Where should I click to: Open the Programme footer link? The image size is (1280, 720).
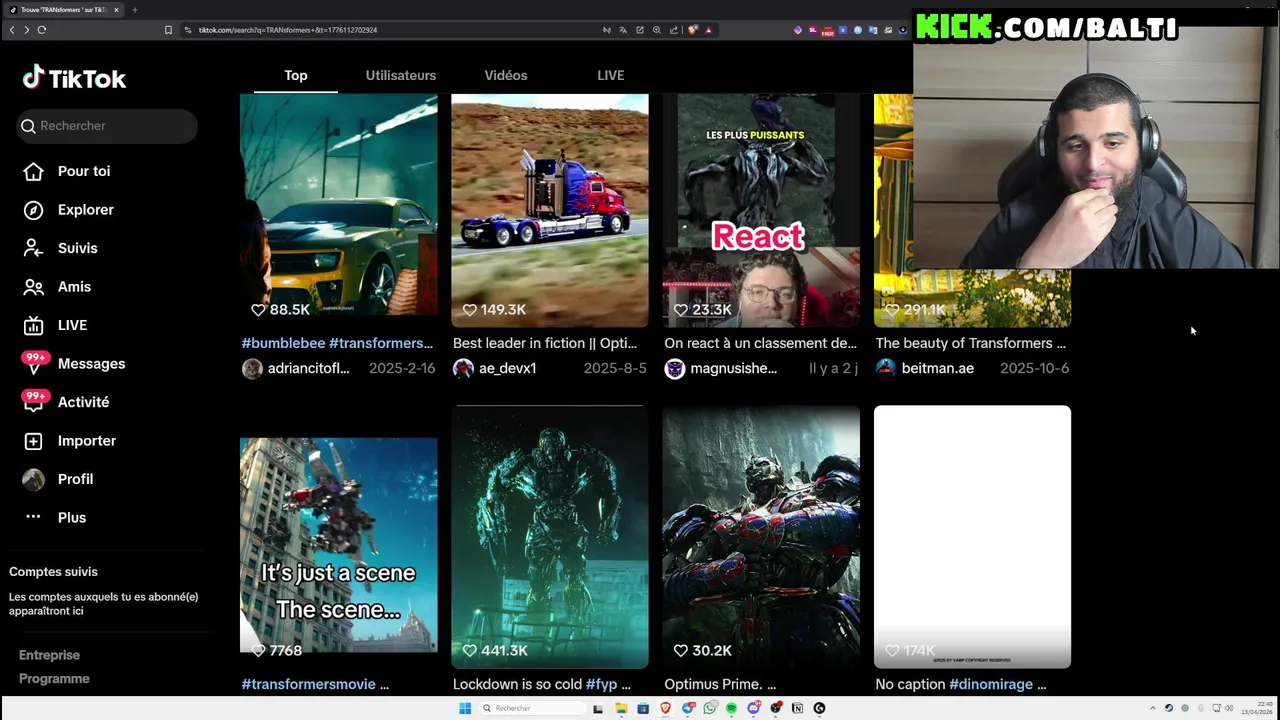(x=54, y=679)
